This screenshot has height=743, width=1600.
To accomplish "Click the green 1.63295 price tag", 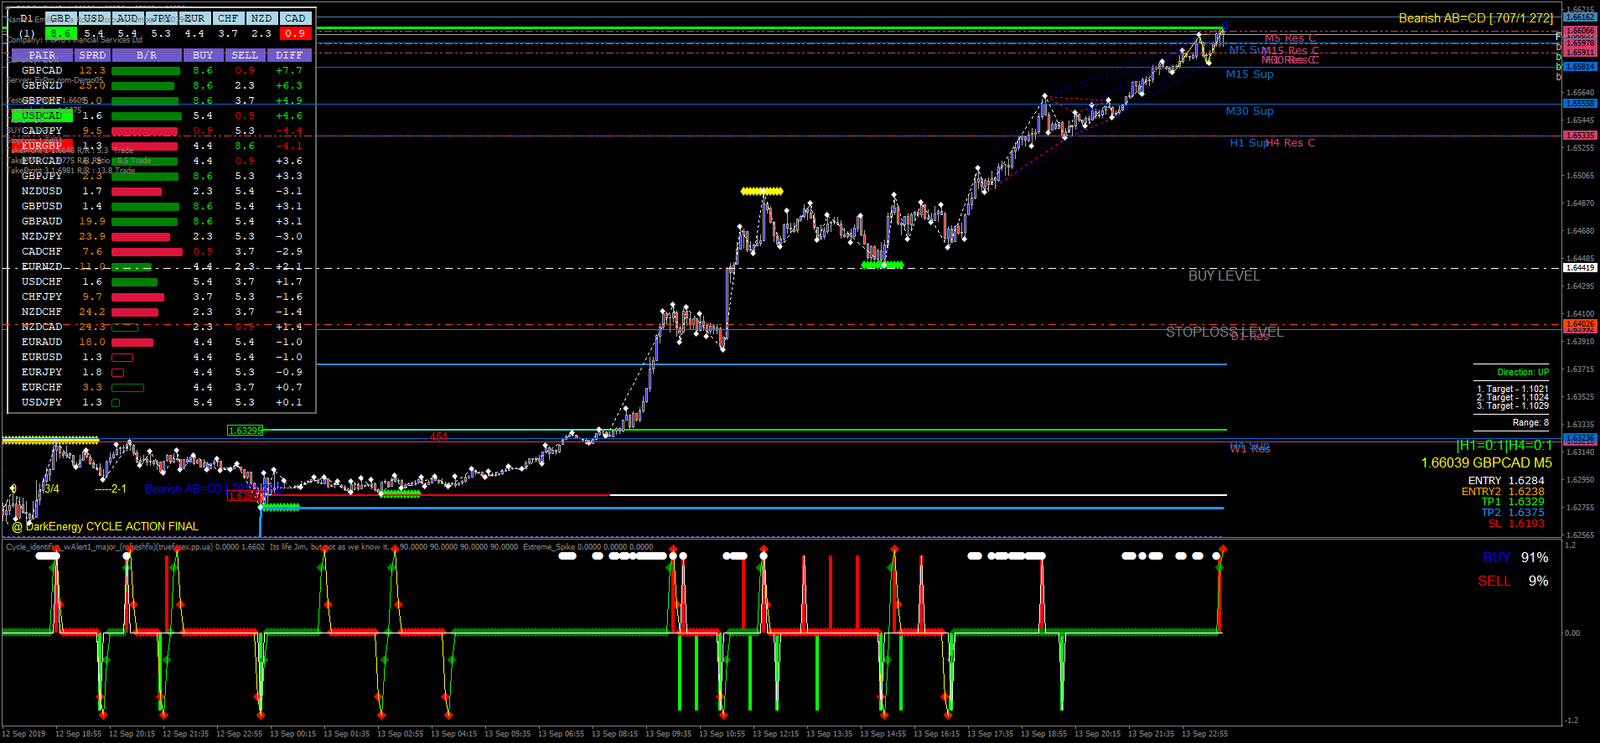I will [x=245, y=431].
